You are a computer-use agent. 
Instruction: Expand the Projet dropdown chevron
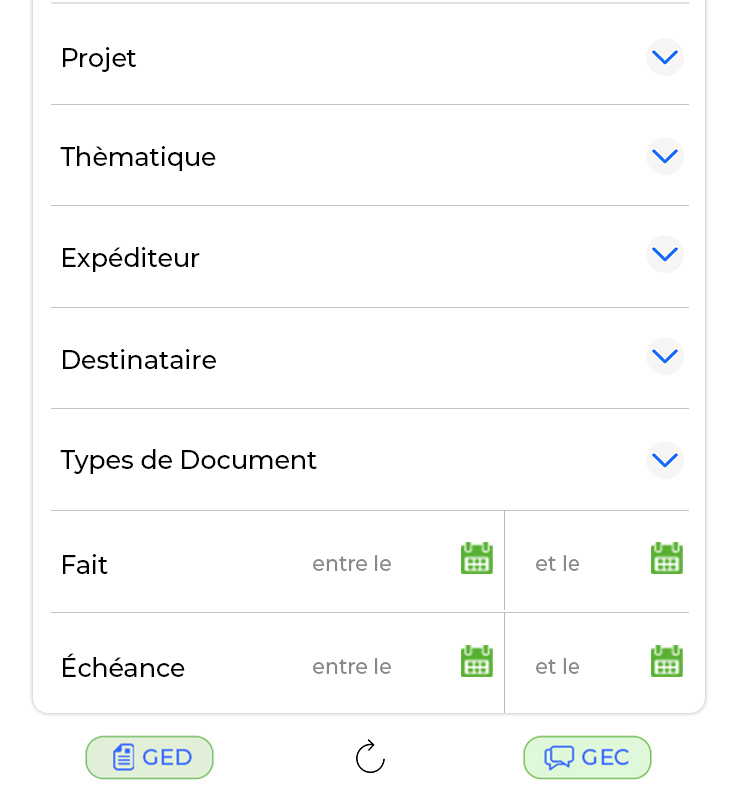coord(665,57)
